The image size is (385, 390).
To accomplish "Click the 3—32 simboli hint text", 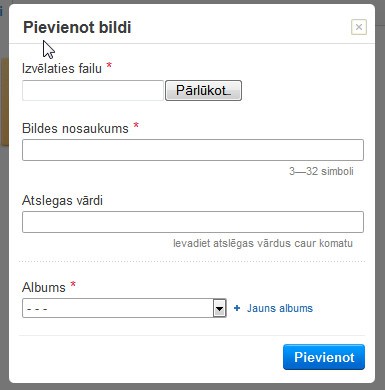I will (x=321, y=171).
